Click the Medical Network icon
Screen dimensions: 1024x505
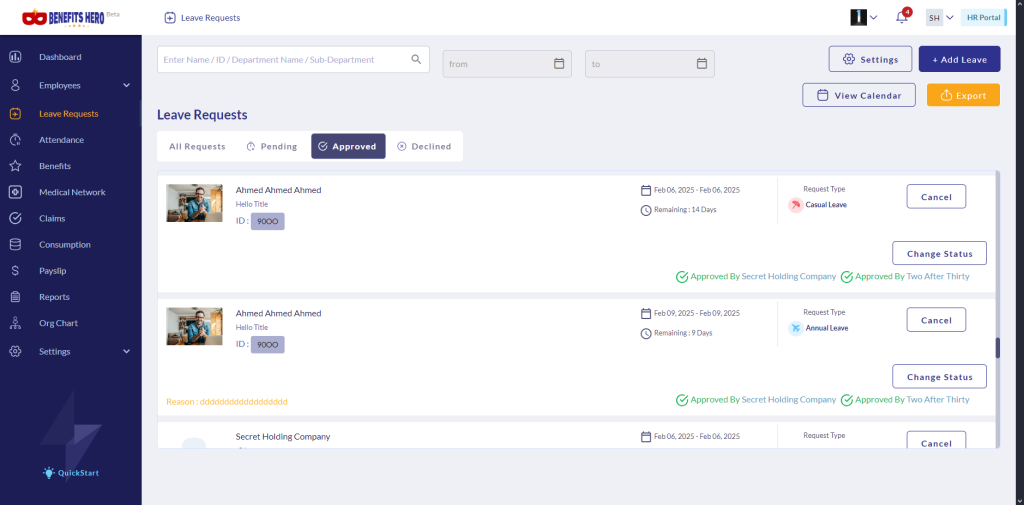tap(16, 192)
